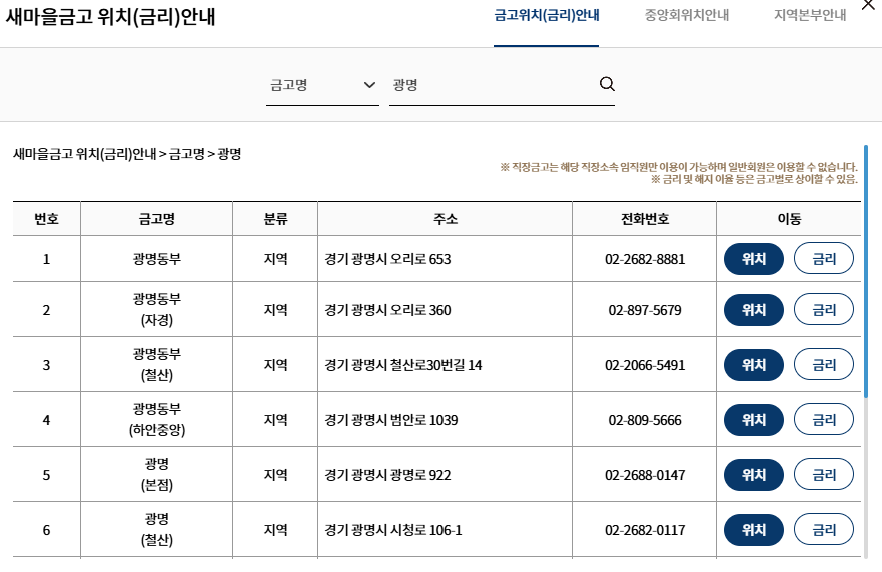Click the 전화번호 column header
The width and height of the screenshot is (882, 572).
coord(645,219)
